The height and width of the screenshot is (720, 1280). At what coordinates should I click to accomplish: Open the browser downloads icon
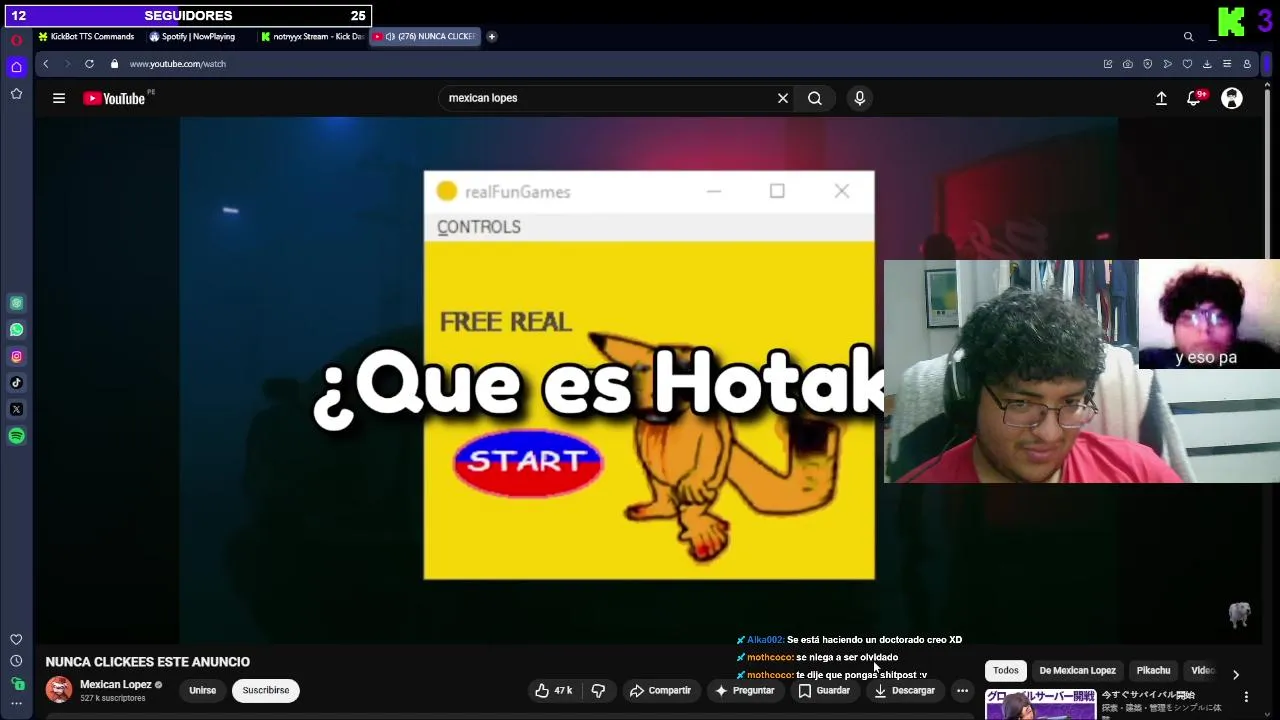pos(1207,64)
